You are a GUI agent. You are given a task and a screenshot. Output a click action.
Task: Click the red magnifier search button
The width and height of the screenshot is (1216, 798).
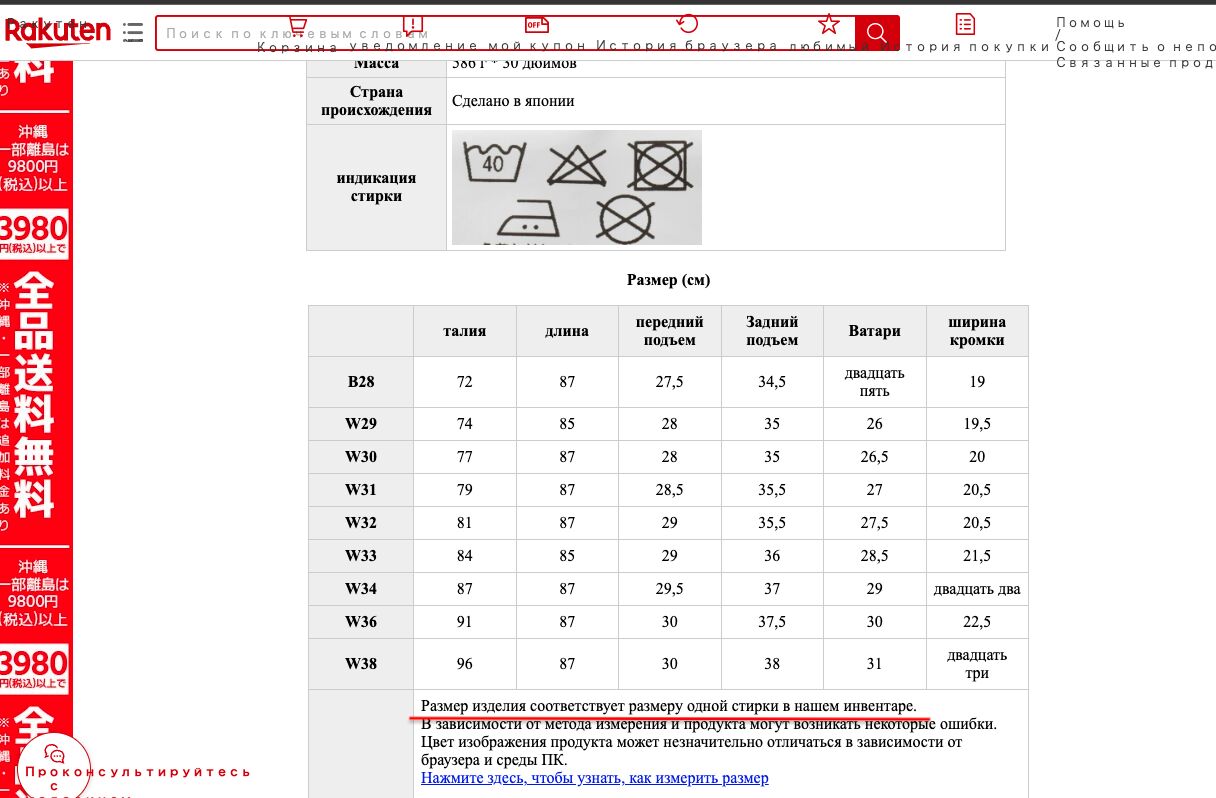pyautogui.click(x=877, y=33)
